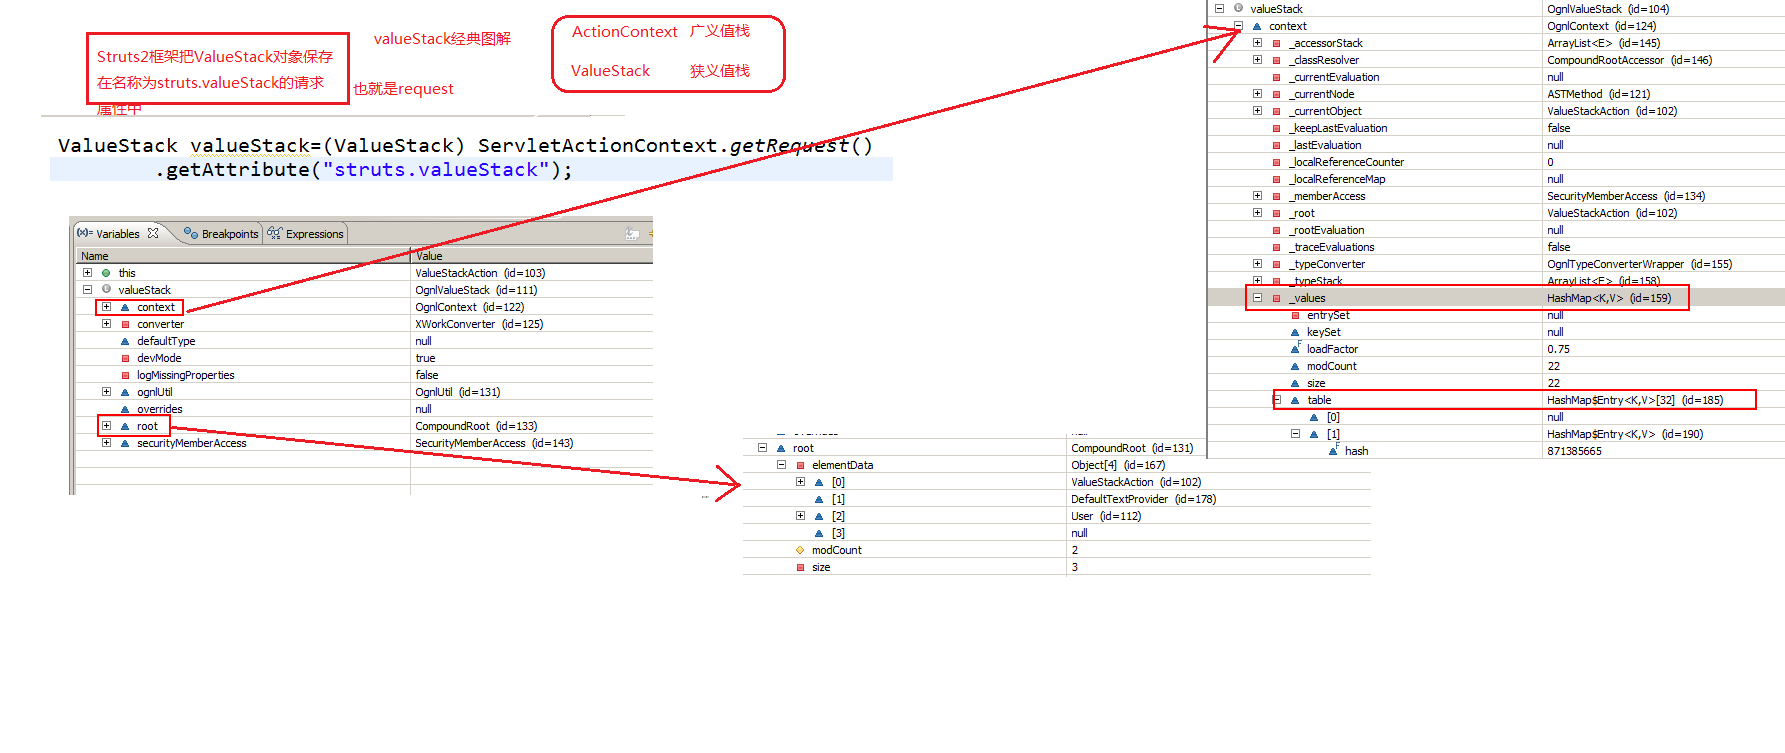This screenshot has height=753, width=1785.
Task: Select the _rootEvaluation row
Action: click(1496, 230)
